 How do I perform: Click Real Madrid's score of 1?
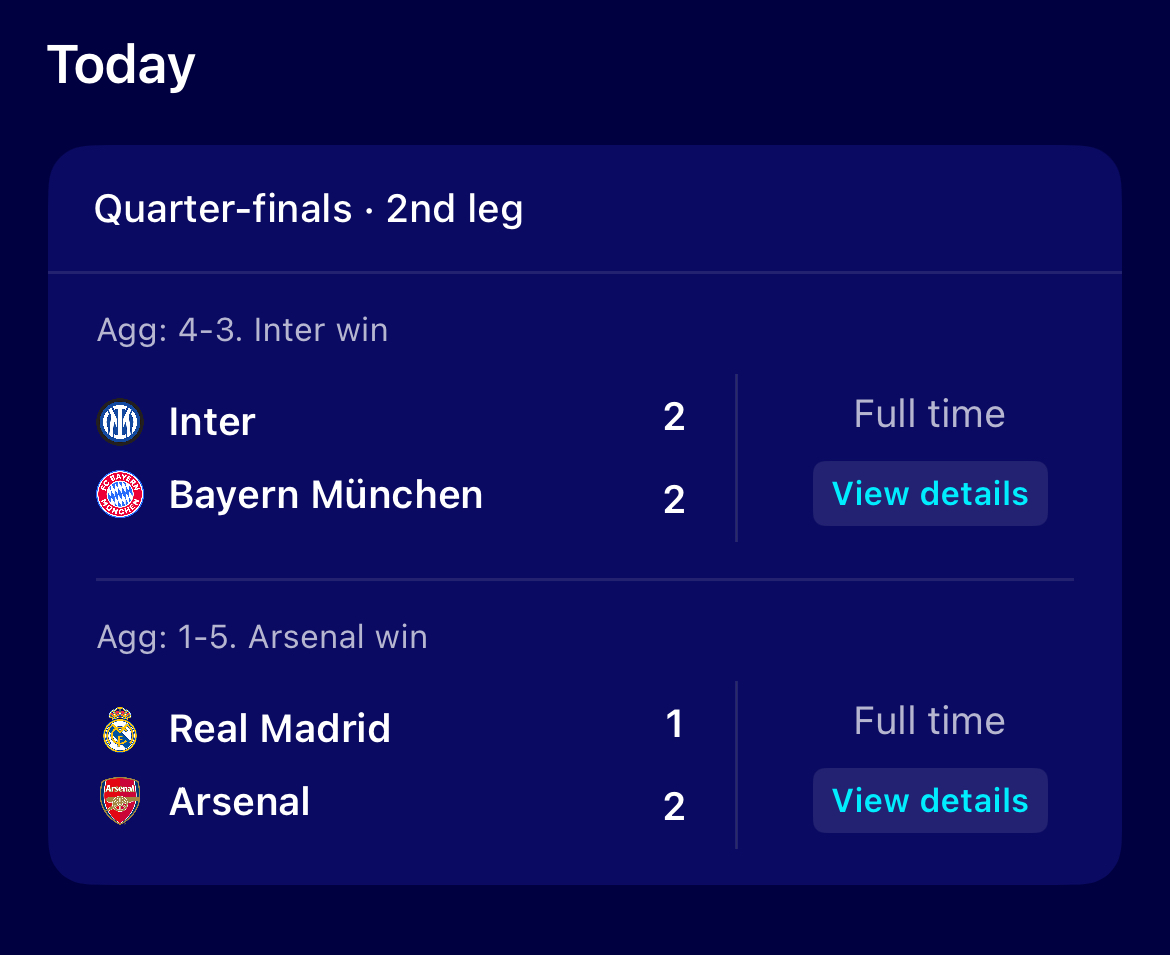tap(674, 724)
